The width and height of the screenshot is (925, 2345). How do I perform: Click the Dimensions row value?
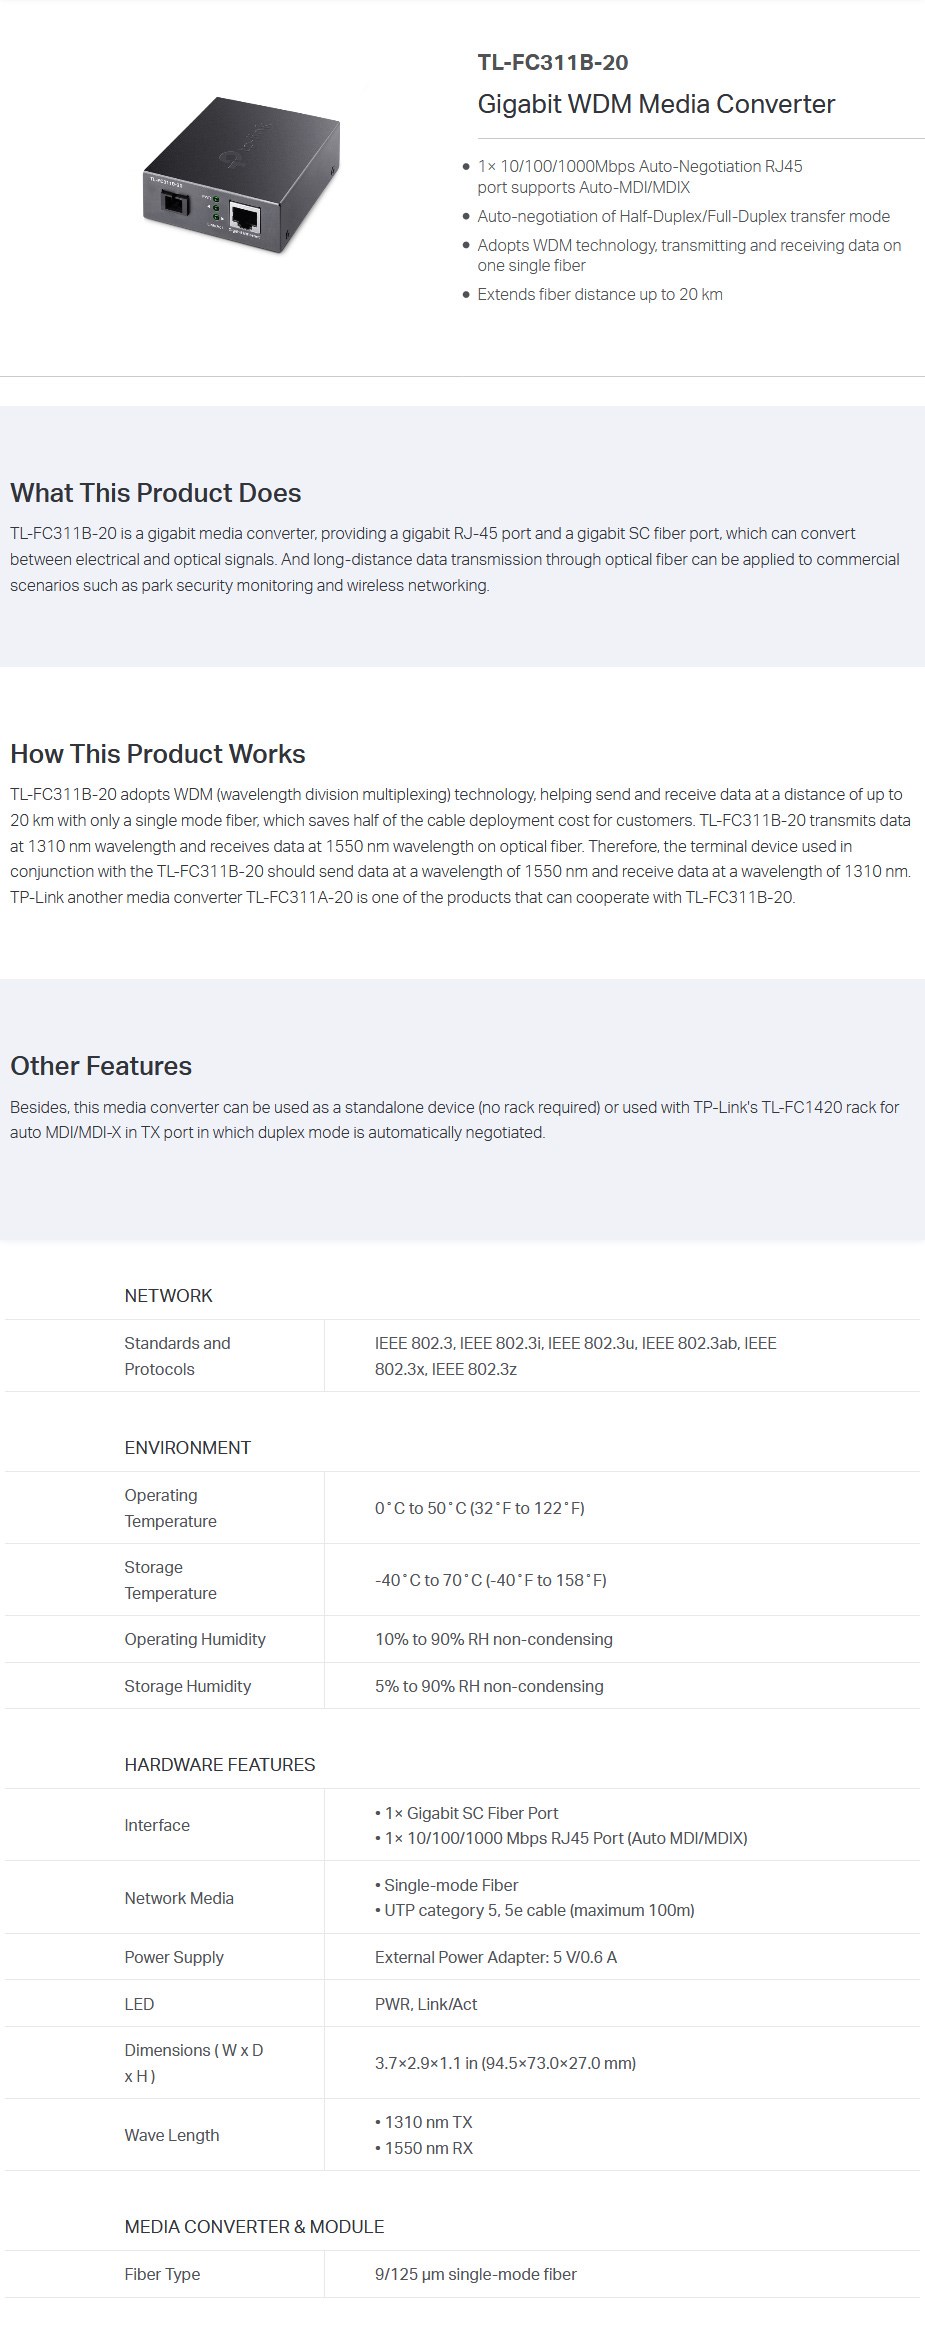pos(505,2063)
